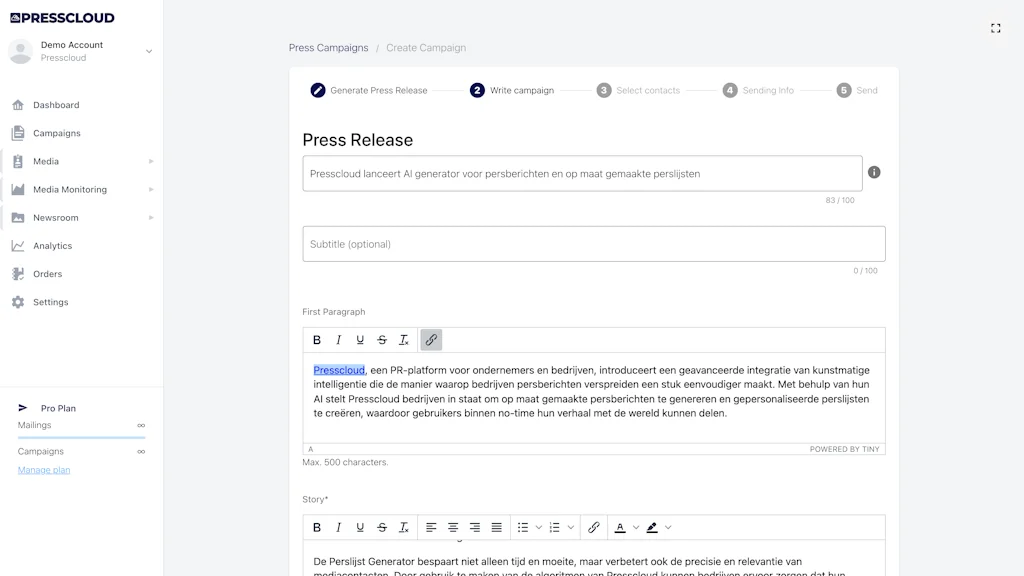Toggle bold formatting in the Story editor

[x=317, y=527]
